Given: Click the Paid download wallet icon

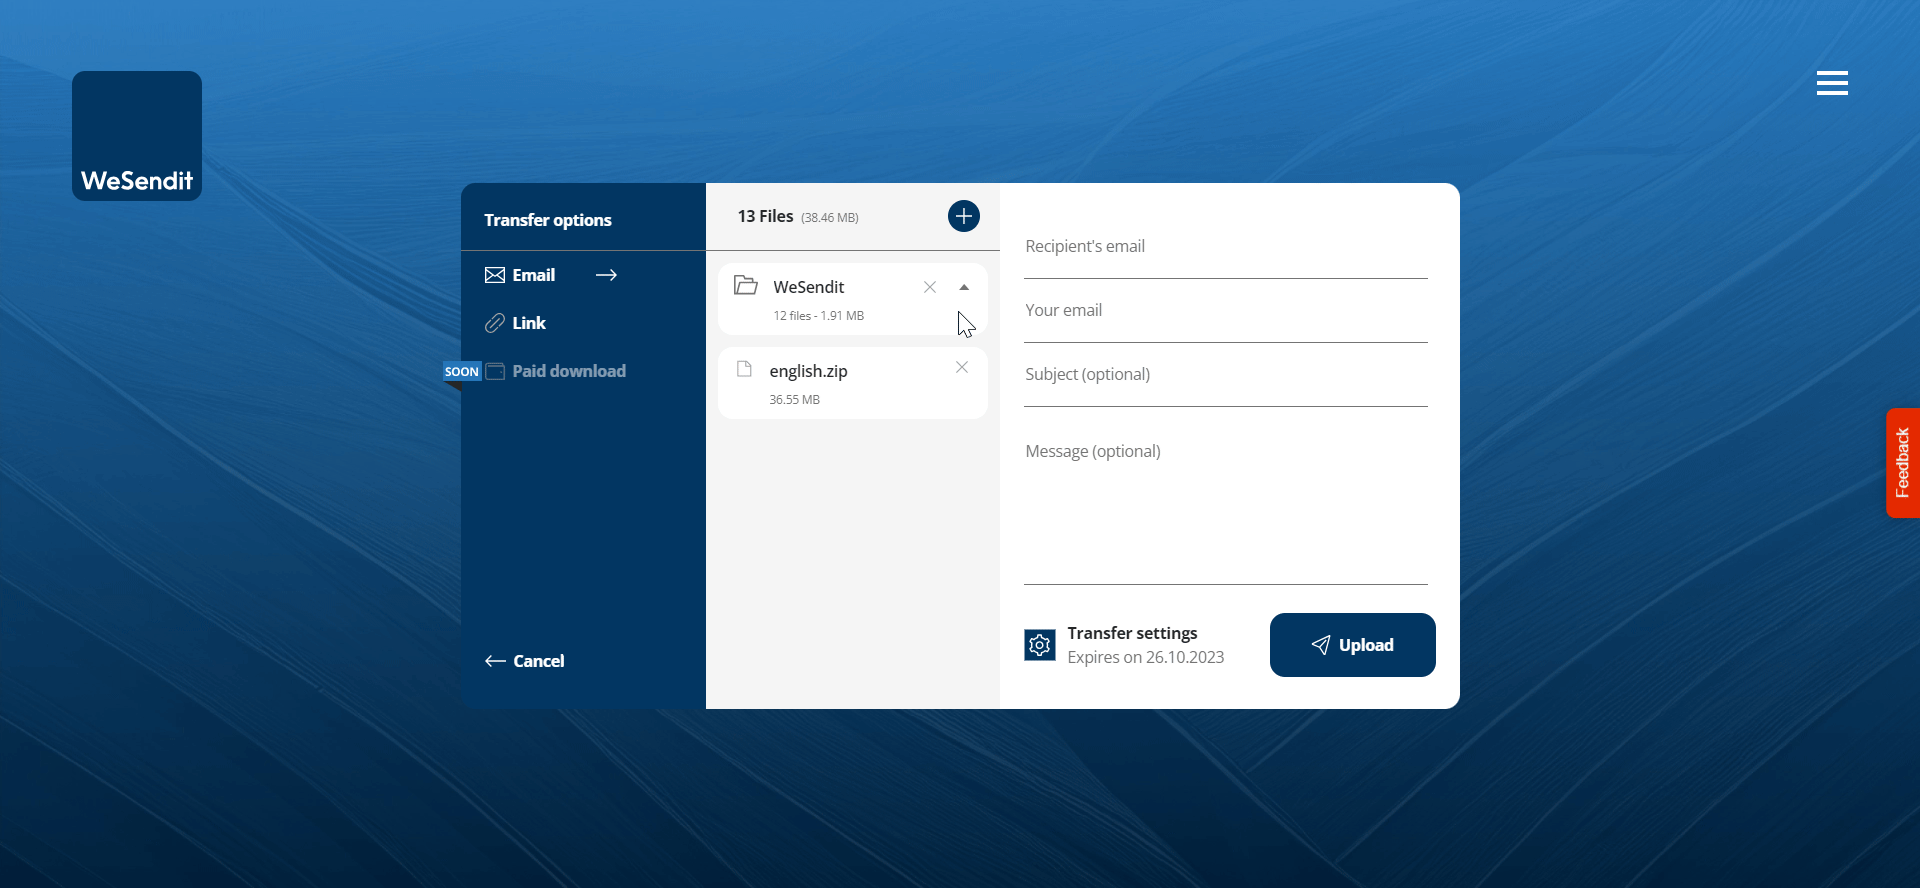Looking at the screenshot, I should click(x=495, y=371).
